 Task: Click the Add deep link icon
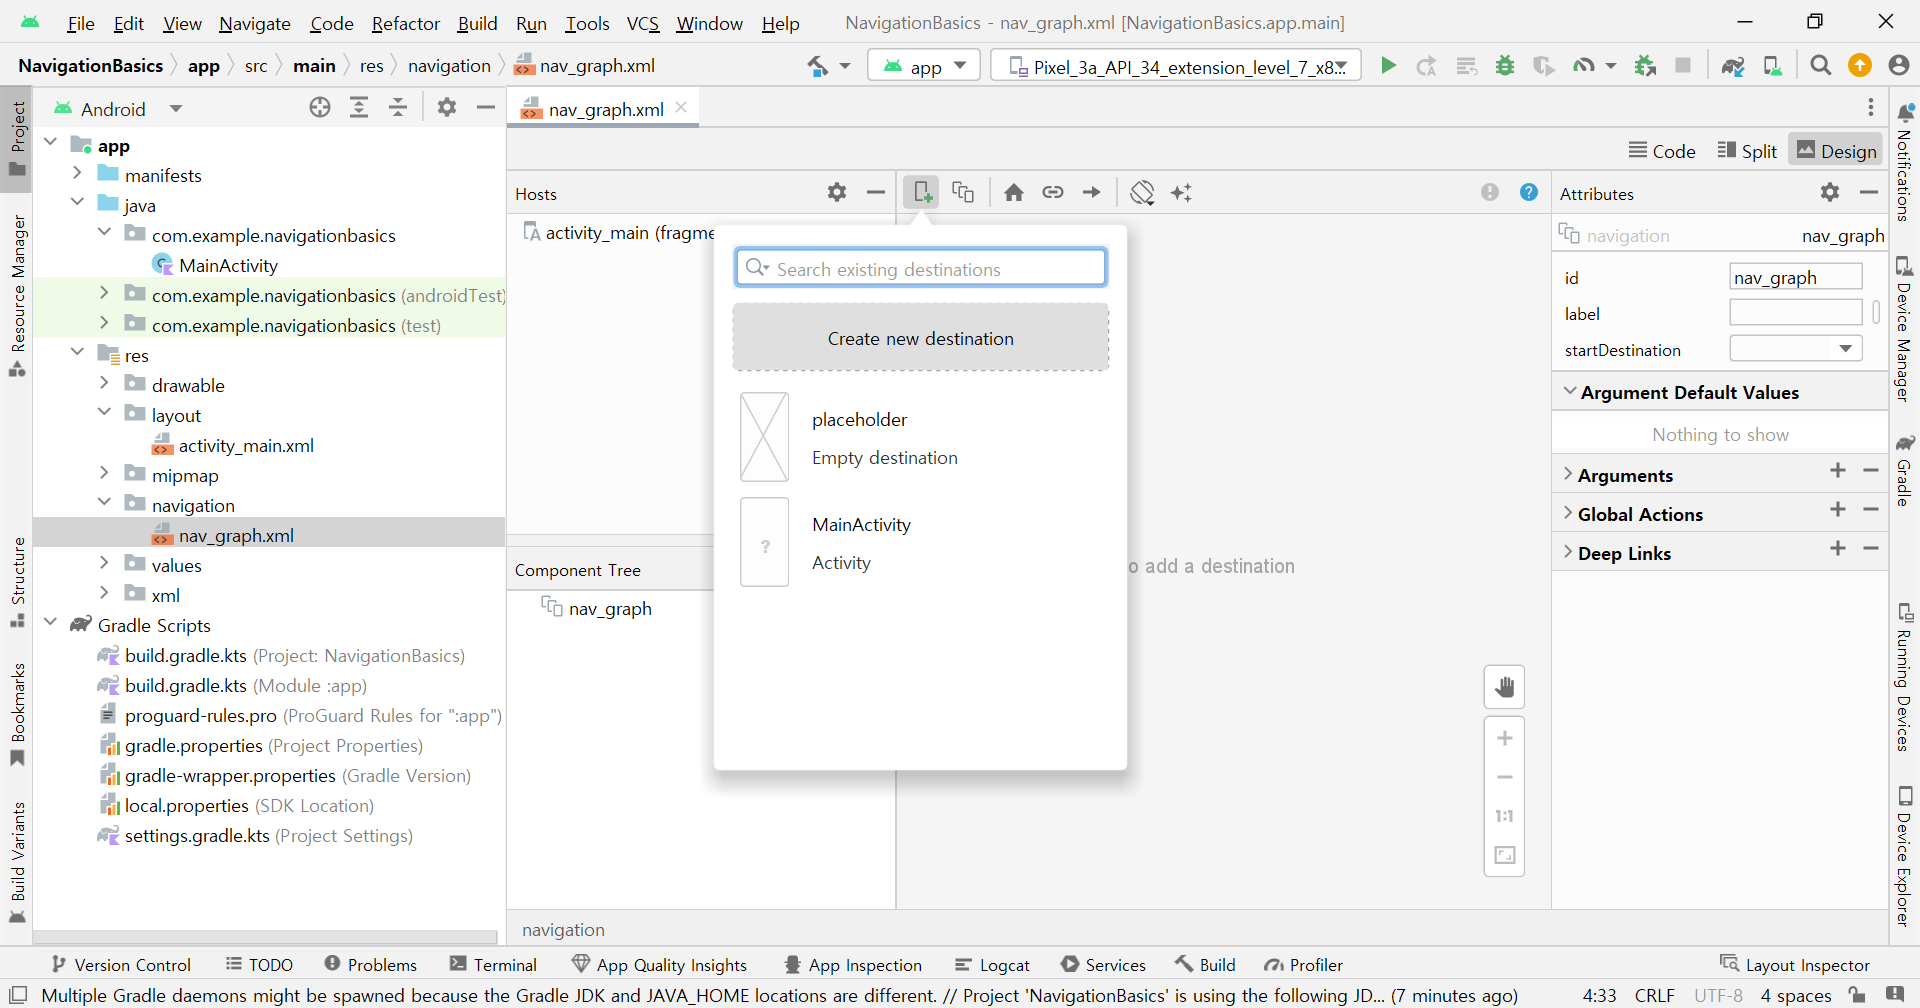pyautogui.click(x=1053, y=192)
